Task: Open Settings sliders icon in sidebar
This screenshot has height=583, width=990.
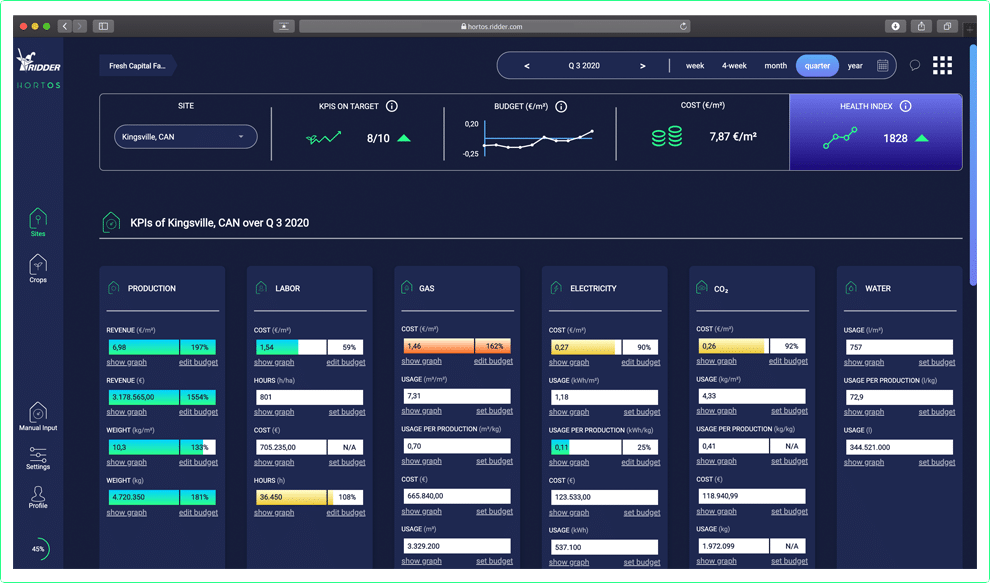Action: [37, 458]
